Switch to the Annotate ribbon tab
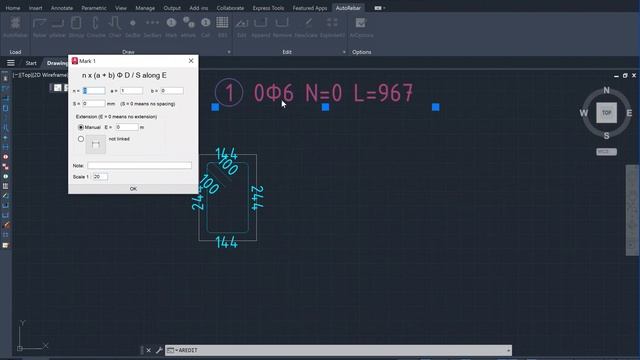Image resolution: width=640 pixels, height=360 pixels. (x=62, y=8)
